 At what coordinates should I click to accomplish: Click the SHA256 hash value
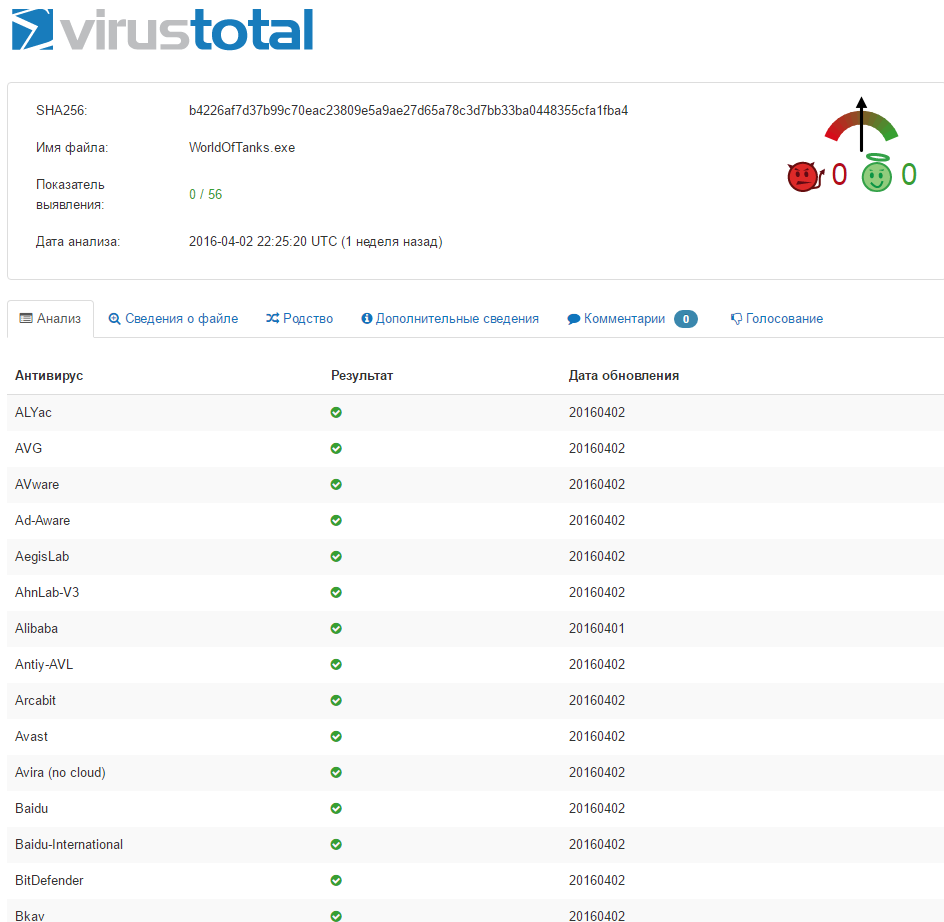408,110
